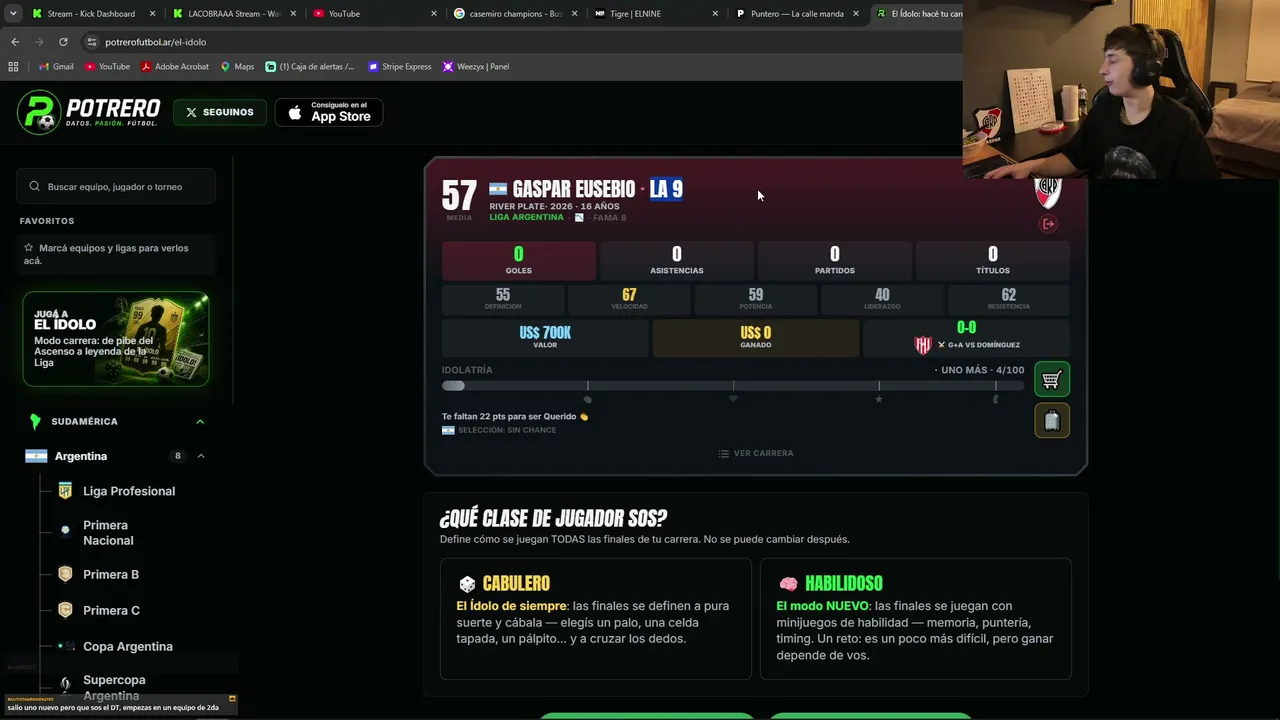Click the red exit-career icon
This screenshot has width=1280, height=720.
point(1048,224)
